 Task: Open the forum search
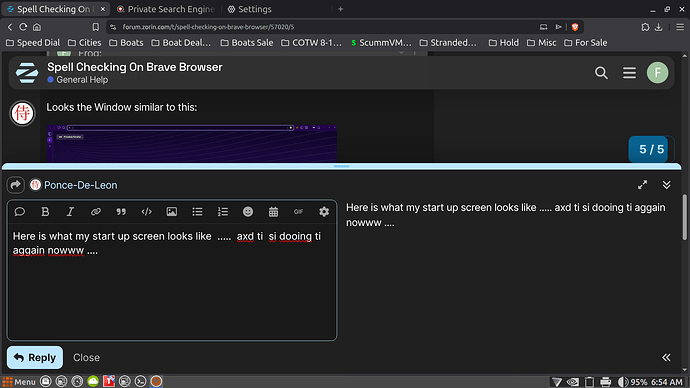(601, 73)
